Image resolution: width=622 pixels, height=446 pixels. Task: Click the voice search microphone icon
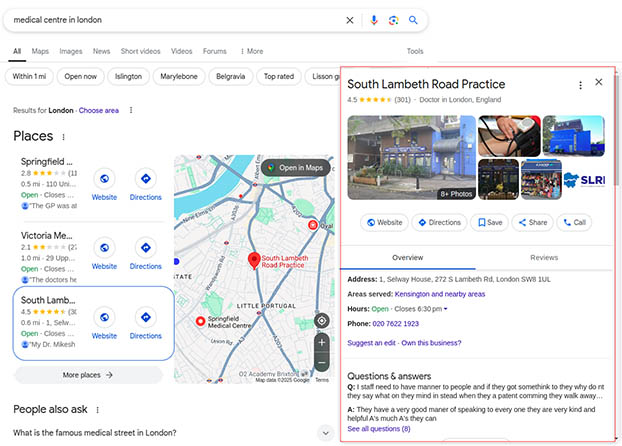(x=374, y=20)
